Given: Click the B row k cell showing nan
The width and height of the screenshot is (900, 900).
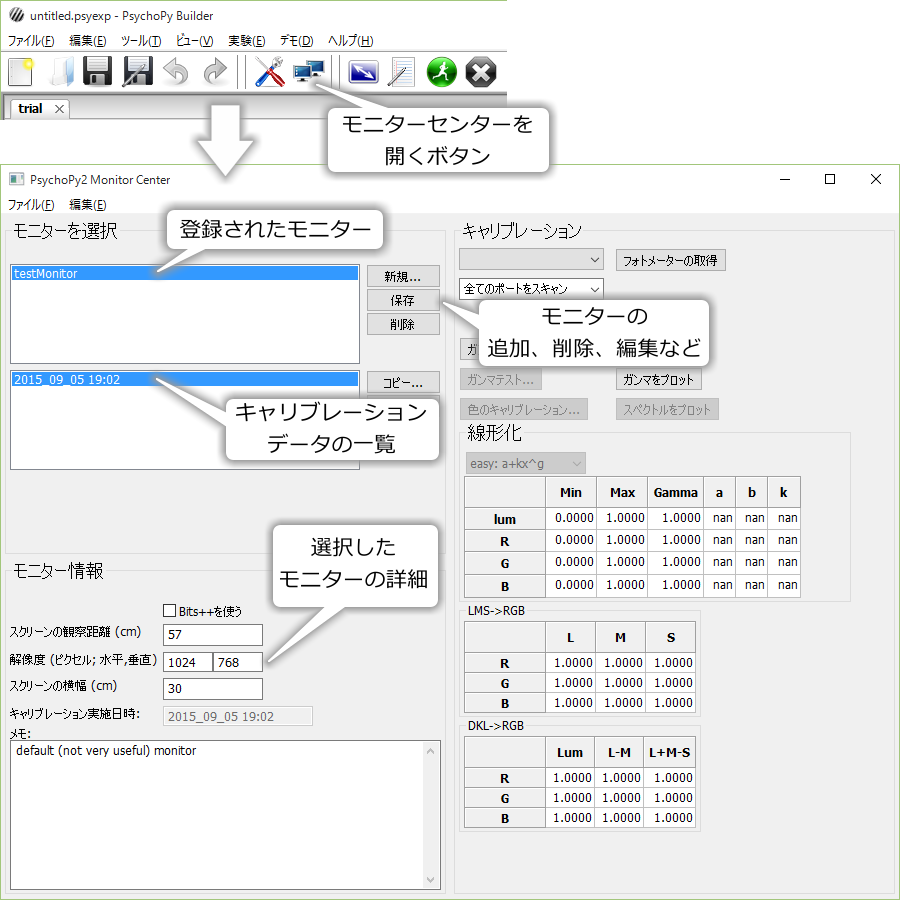Looking at the screenshot, I should (x=784, y=585).
